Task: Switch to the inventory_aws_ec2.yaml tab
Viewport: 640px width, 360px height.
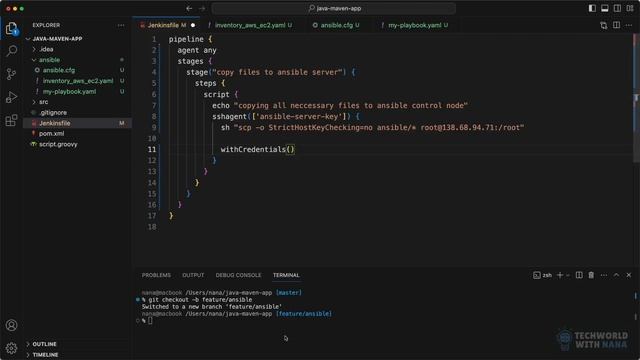Action: pyautogui.click(x=250, y=25)
